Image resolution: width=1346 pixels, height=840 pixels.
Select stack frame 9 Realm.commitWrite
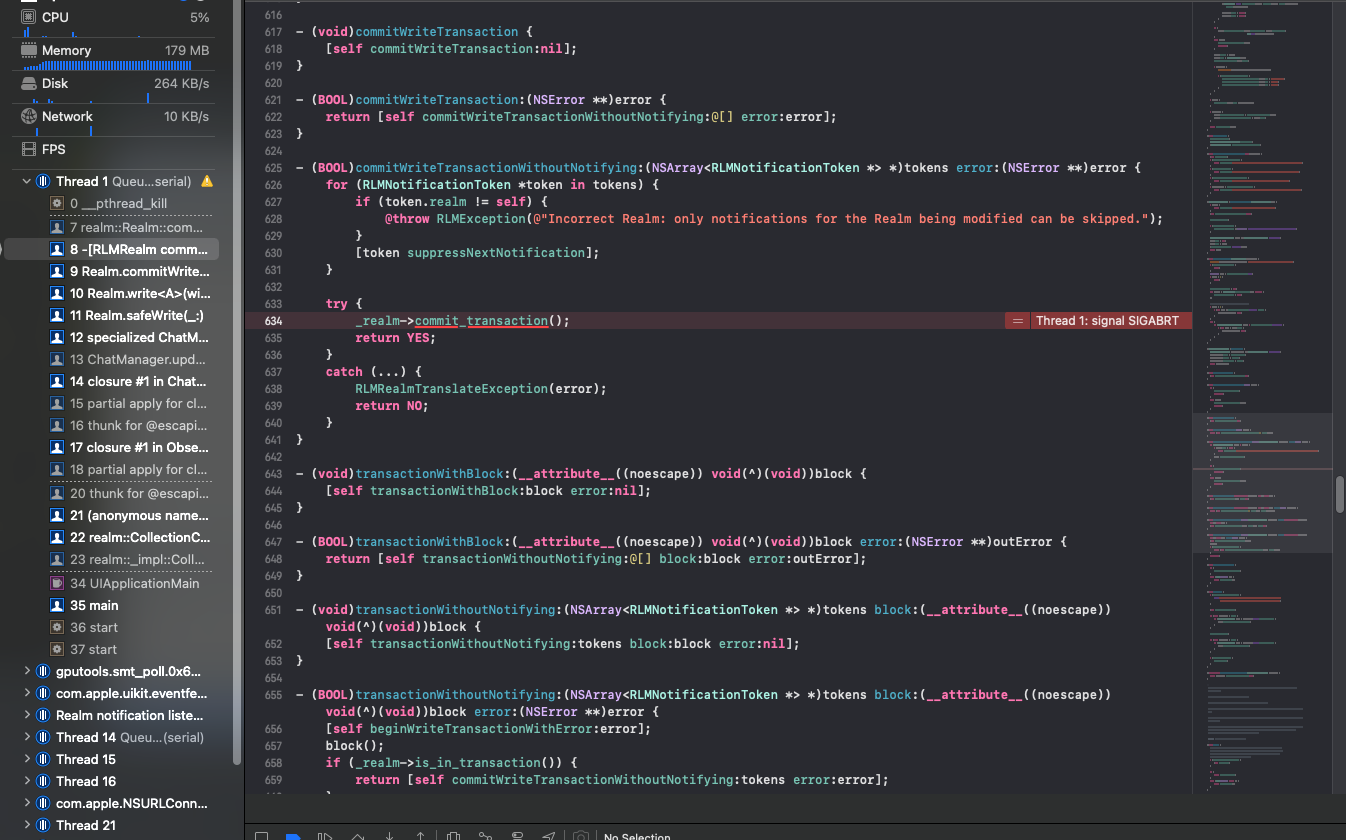pos(112,271)
